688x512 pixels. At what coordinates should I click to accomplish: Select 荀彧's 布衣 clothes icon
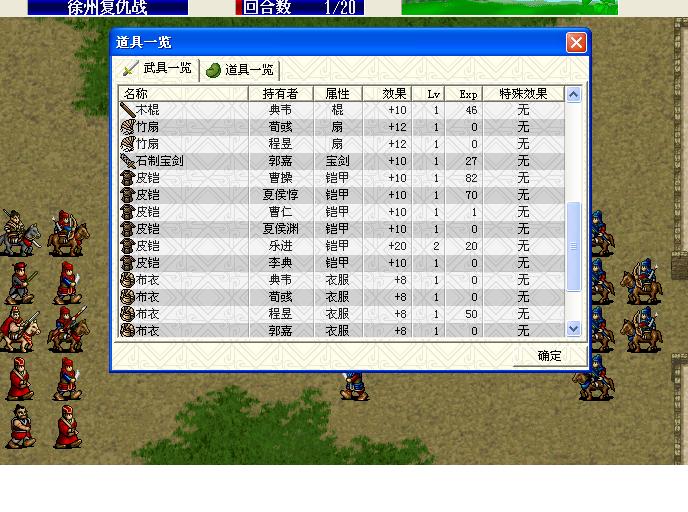click(128, 297)
